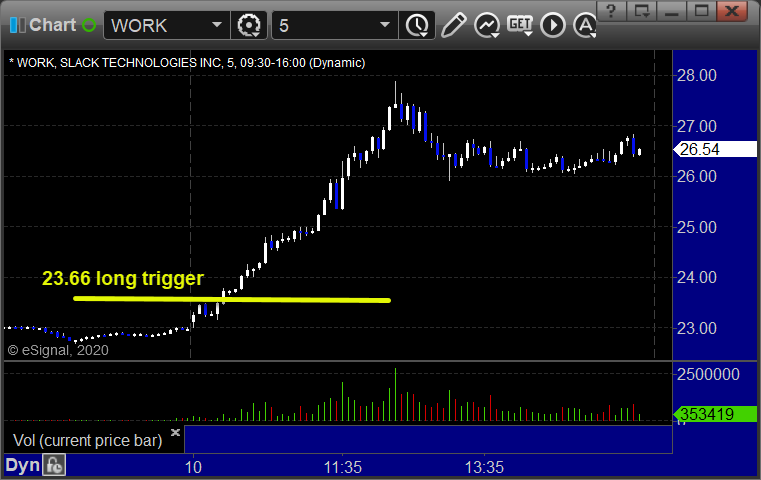Click the 26.00 price axis label
Image resolution: width=761 pixels, height=480 pixels.
point(696,176)
